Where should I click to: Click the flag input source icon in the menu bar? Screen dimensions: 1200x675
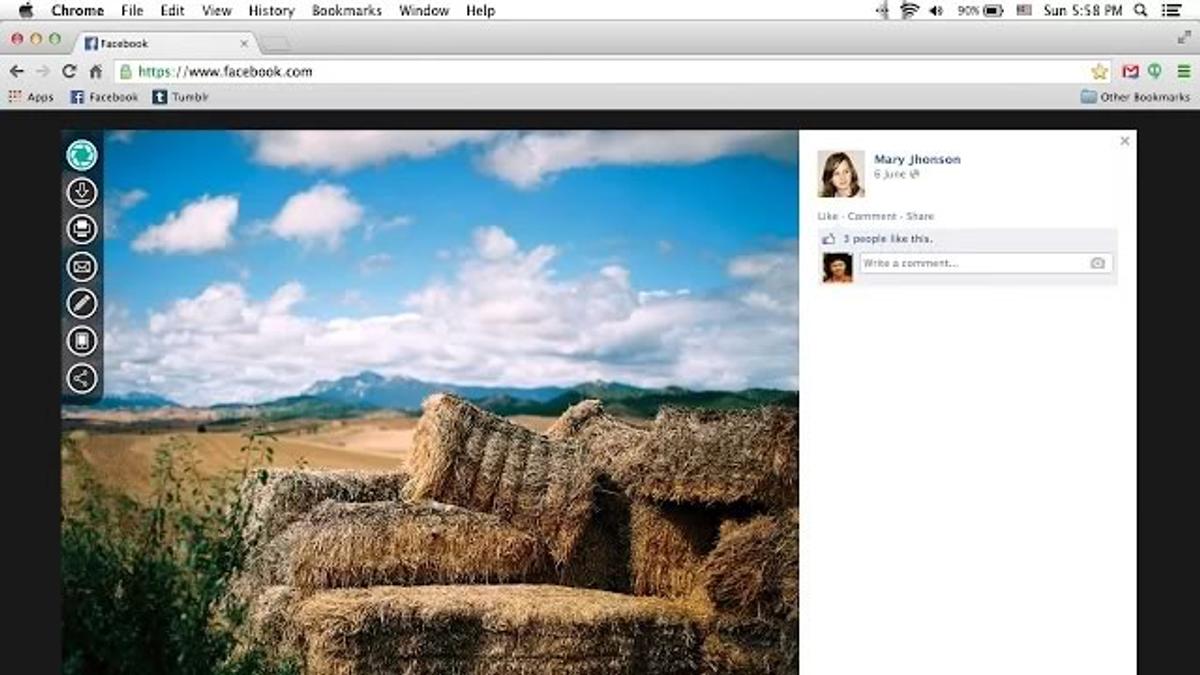pos(1024,10)
